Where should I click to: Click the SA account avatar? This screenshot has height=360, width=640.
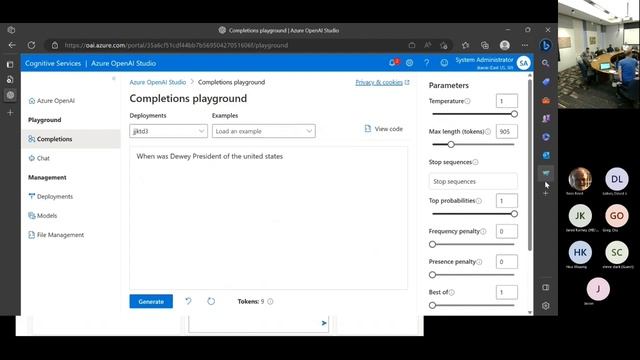[x=523, y=63]
